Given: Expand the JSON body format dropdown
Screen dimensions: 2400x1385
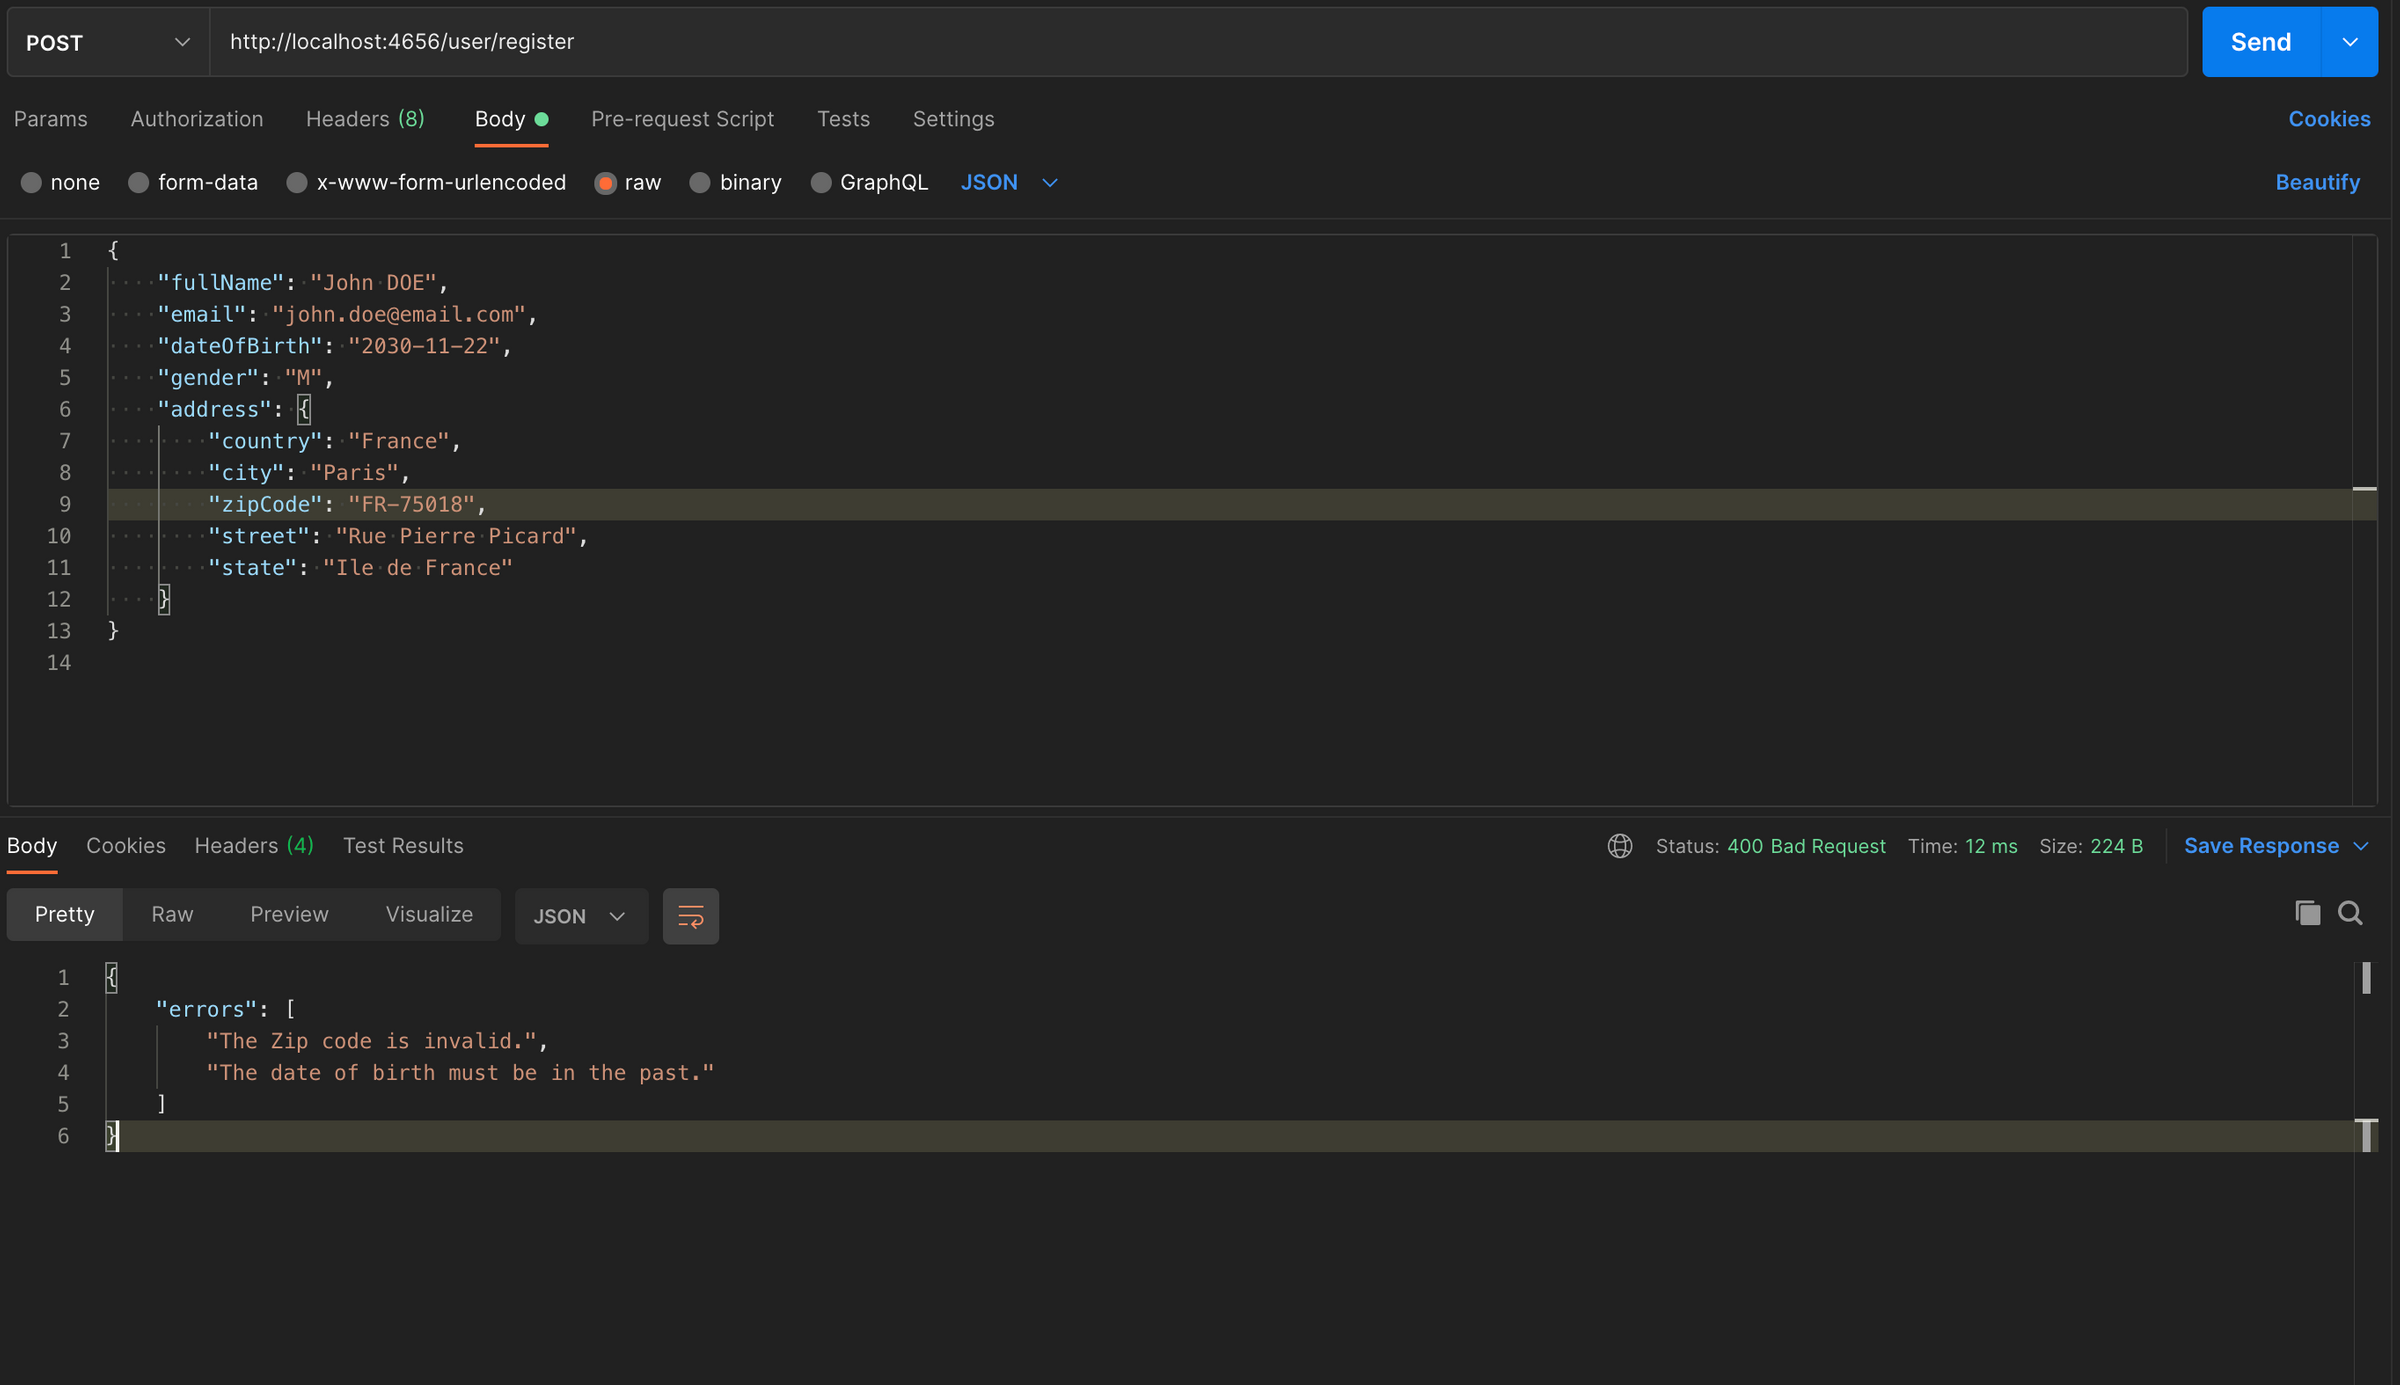Looking at the screenshot, I should click(1049, 183).
